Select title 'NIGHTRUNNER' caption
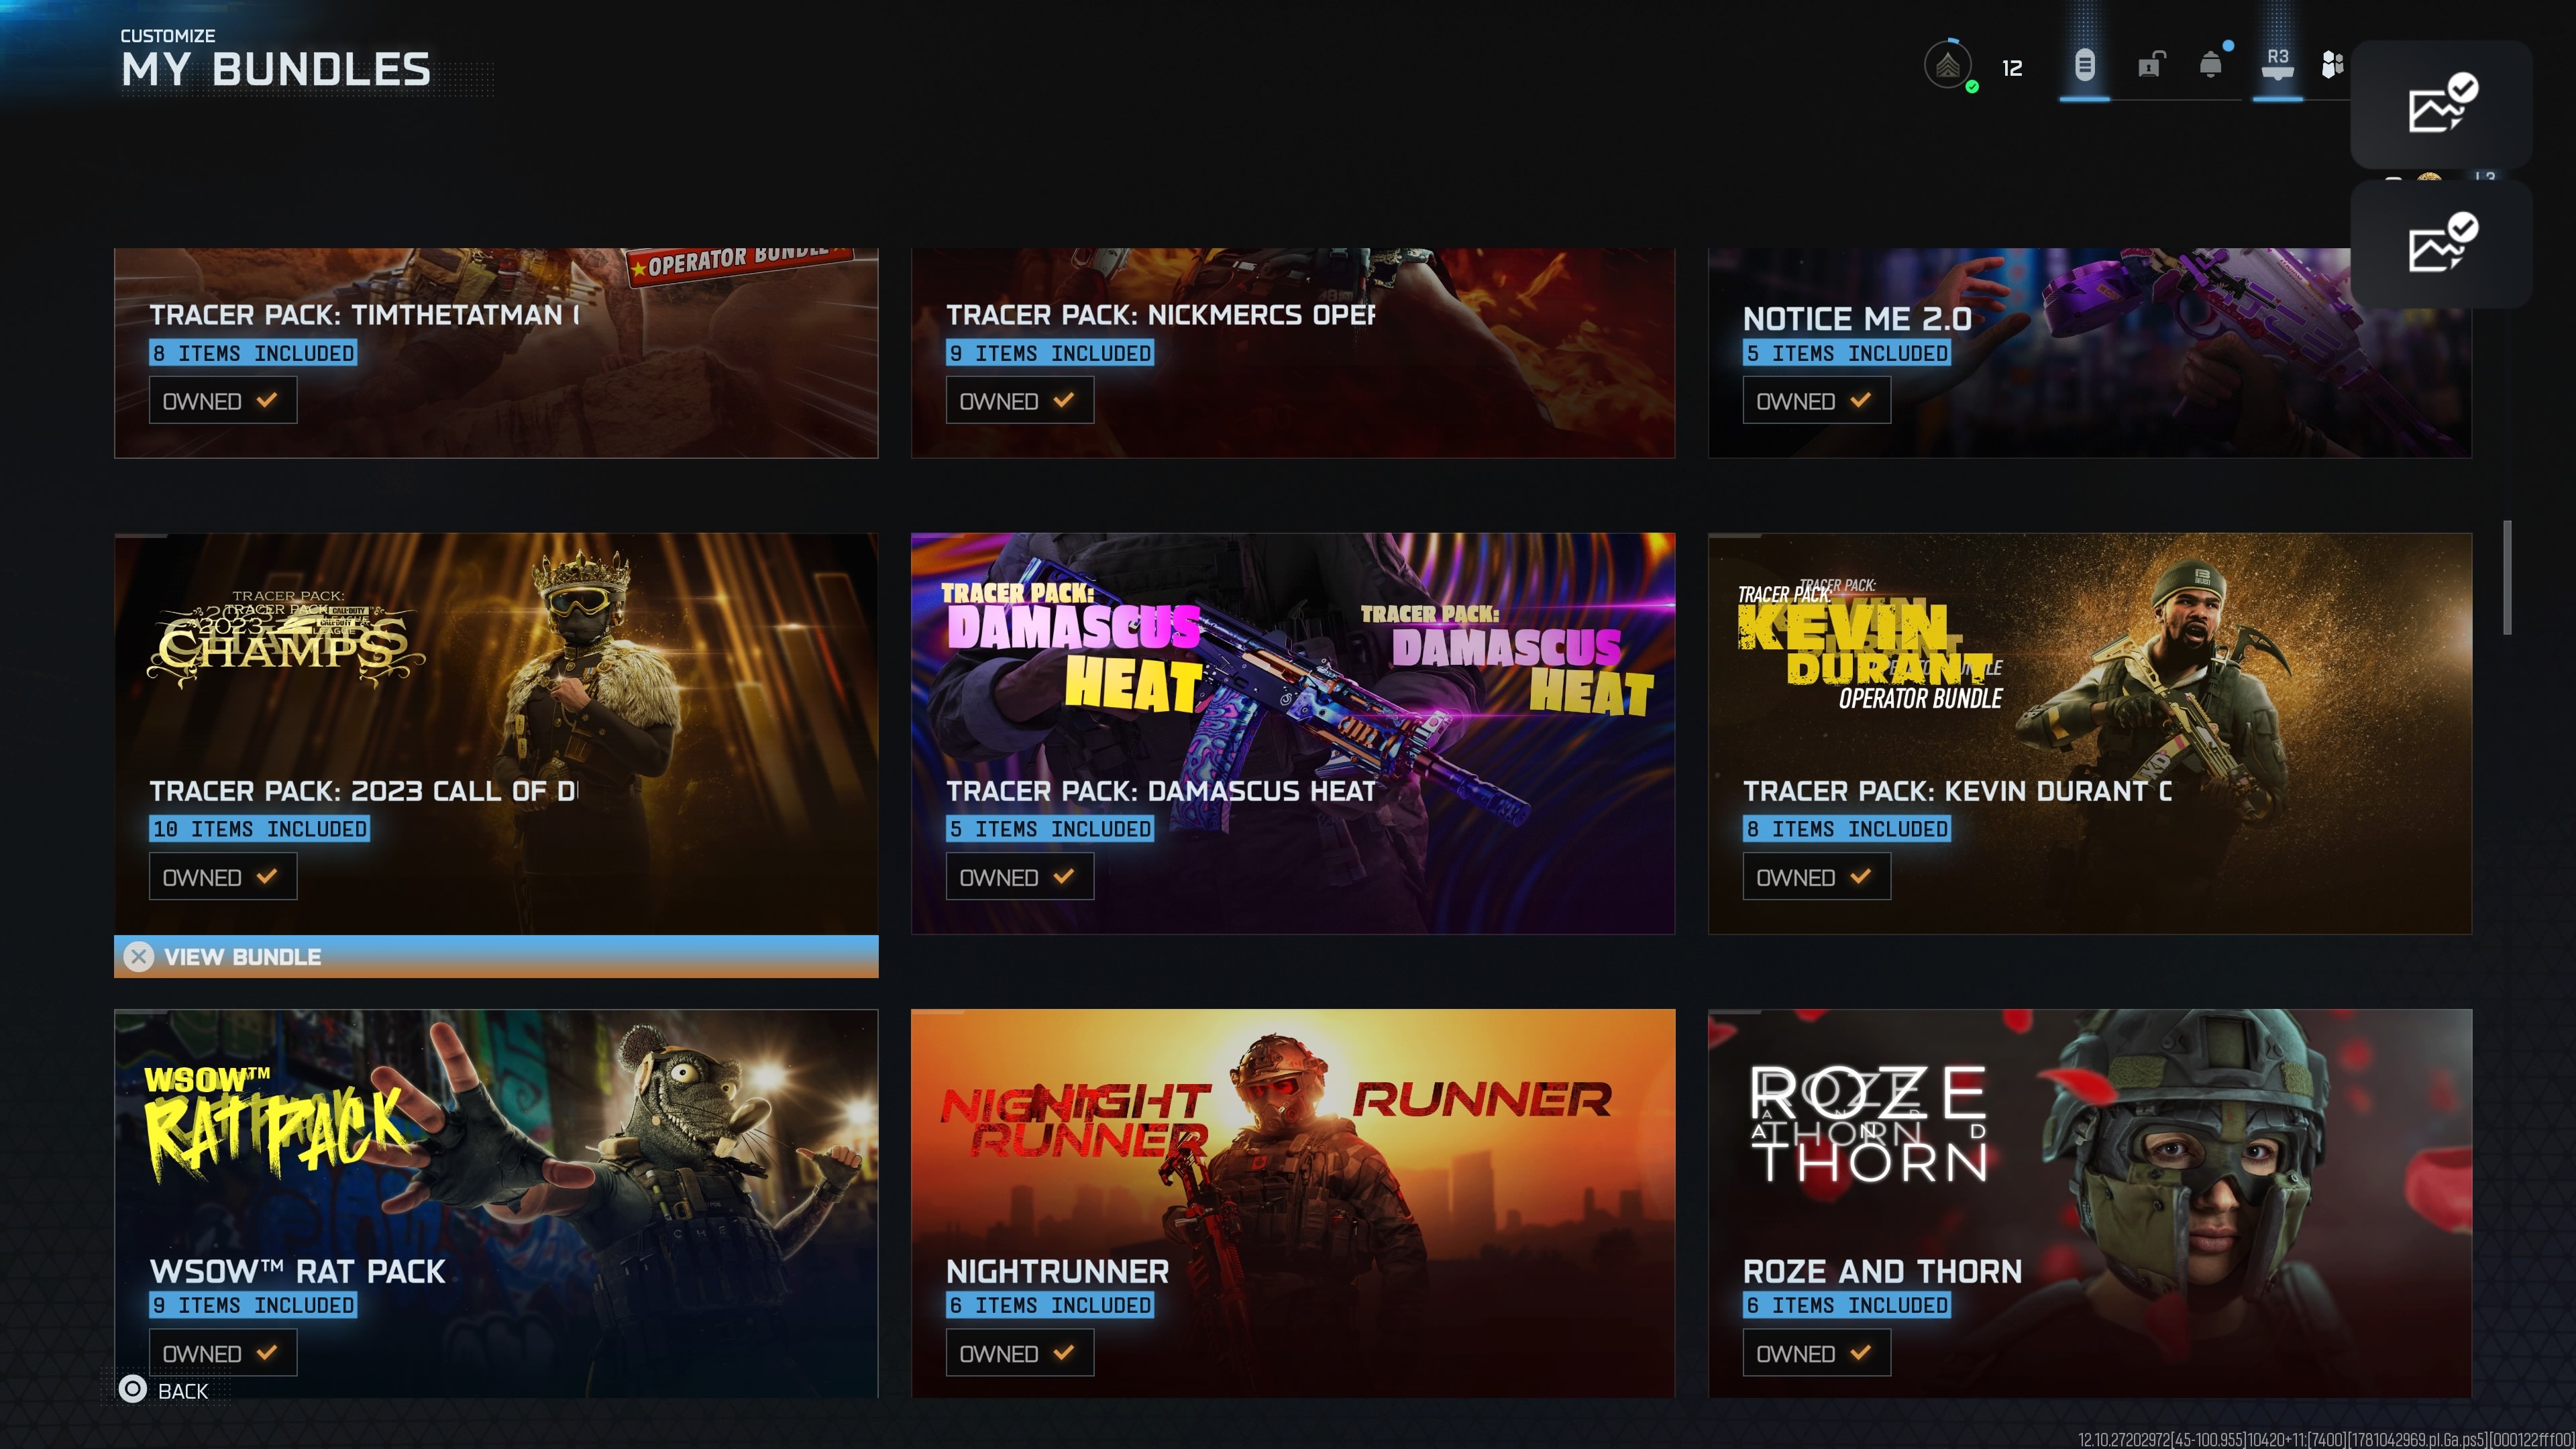Viewport: 2576px width, 1449px height. [1057, 1271]
